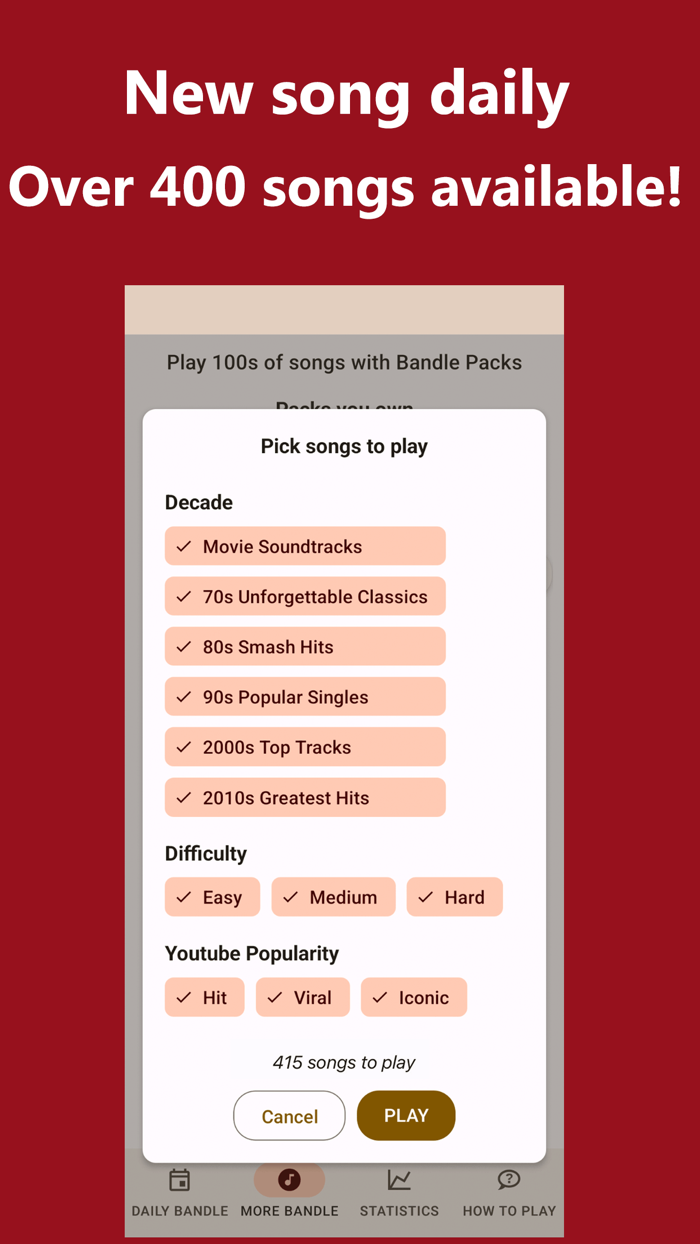Cancel the song selection dialog
The width and height of the screenshot is (700, 1244).
(289, 1116)
